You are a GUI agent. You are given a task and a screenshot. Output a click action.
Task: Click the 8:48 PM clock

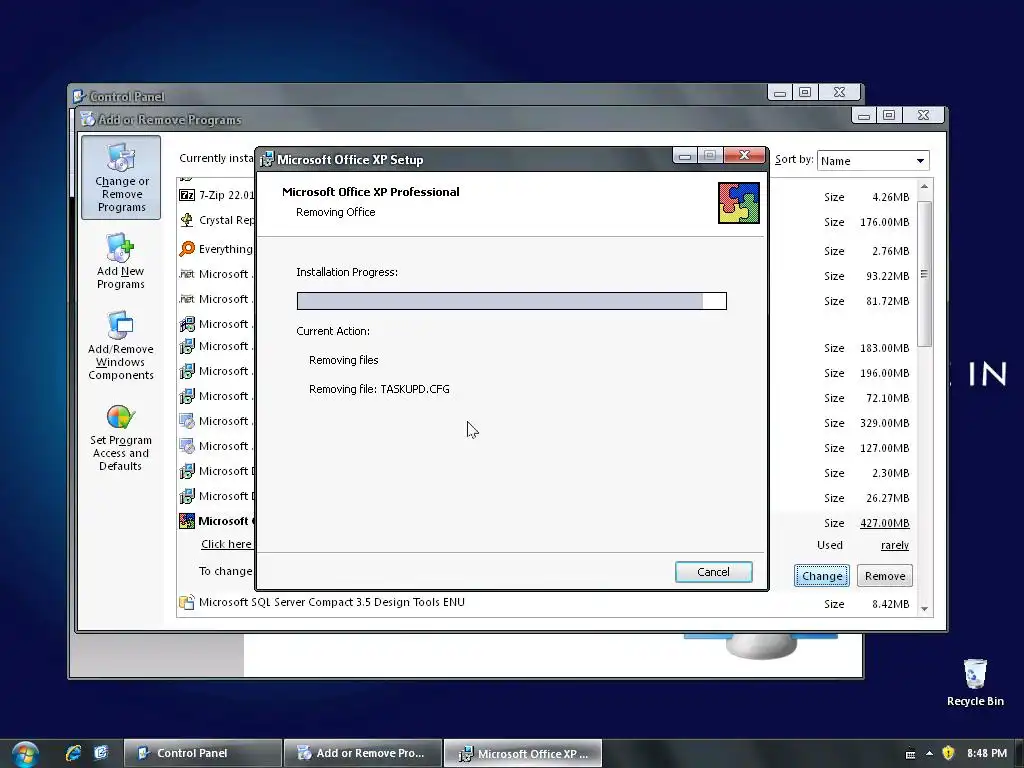click(x=987, y=753)
